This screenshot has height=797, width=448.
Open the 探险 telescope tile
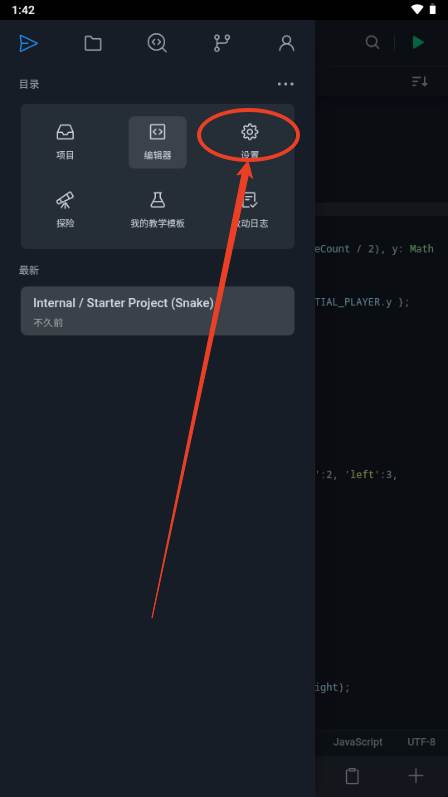65,210
